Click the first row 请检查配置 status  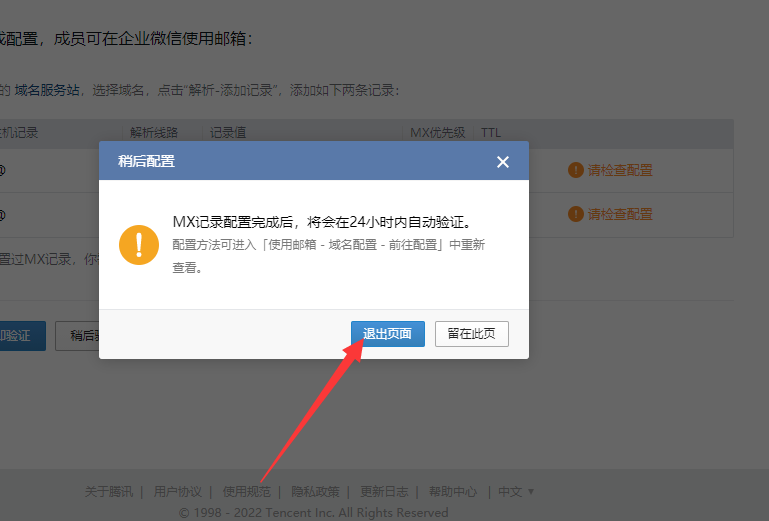tap(620, 170)
